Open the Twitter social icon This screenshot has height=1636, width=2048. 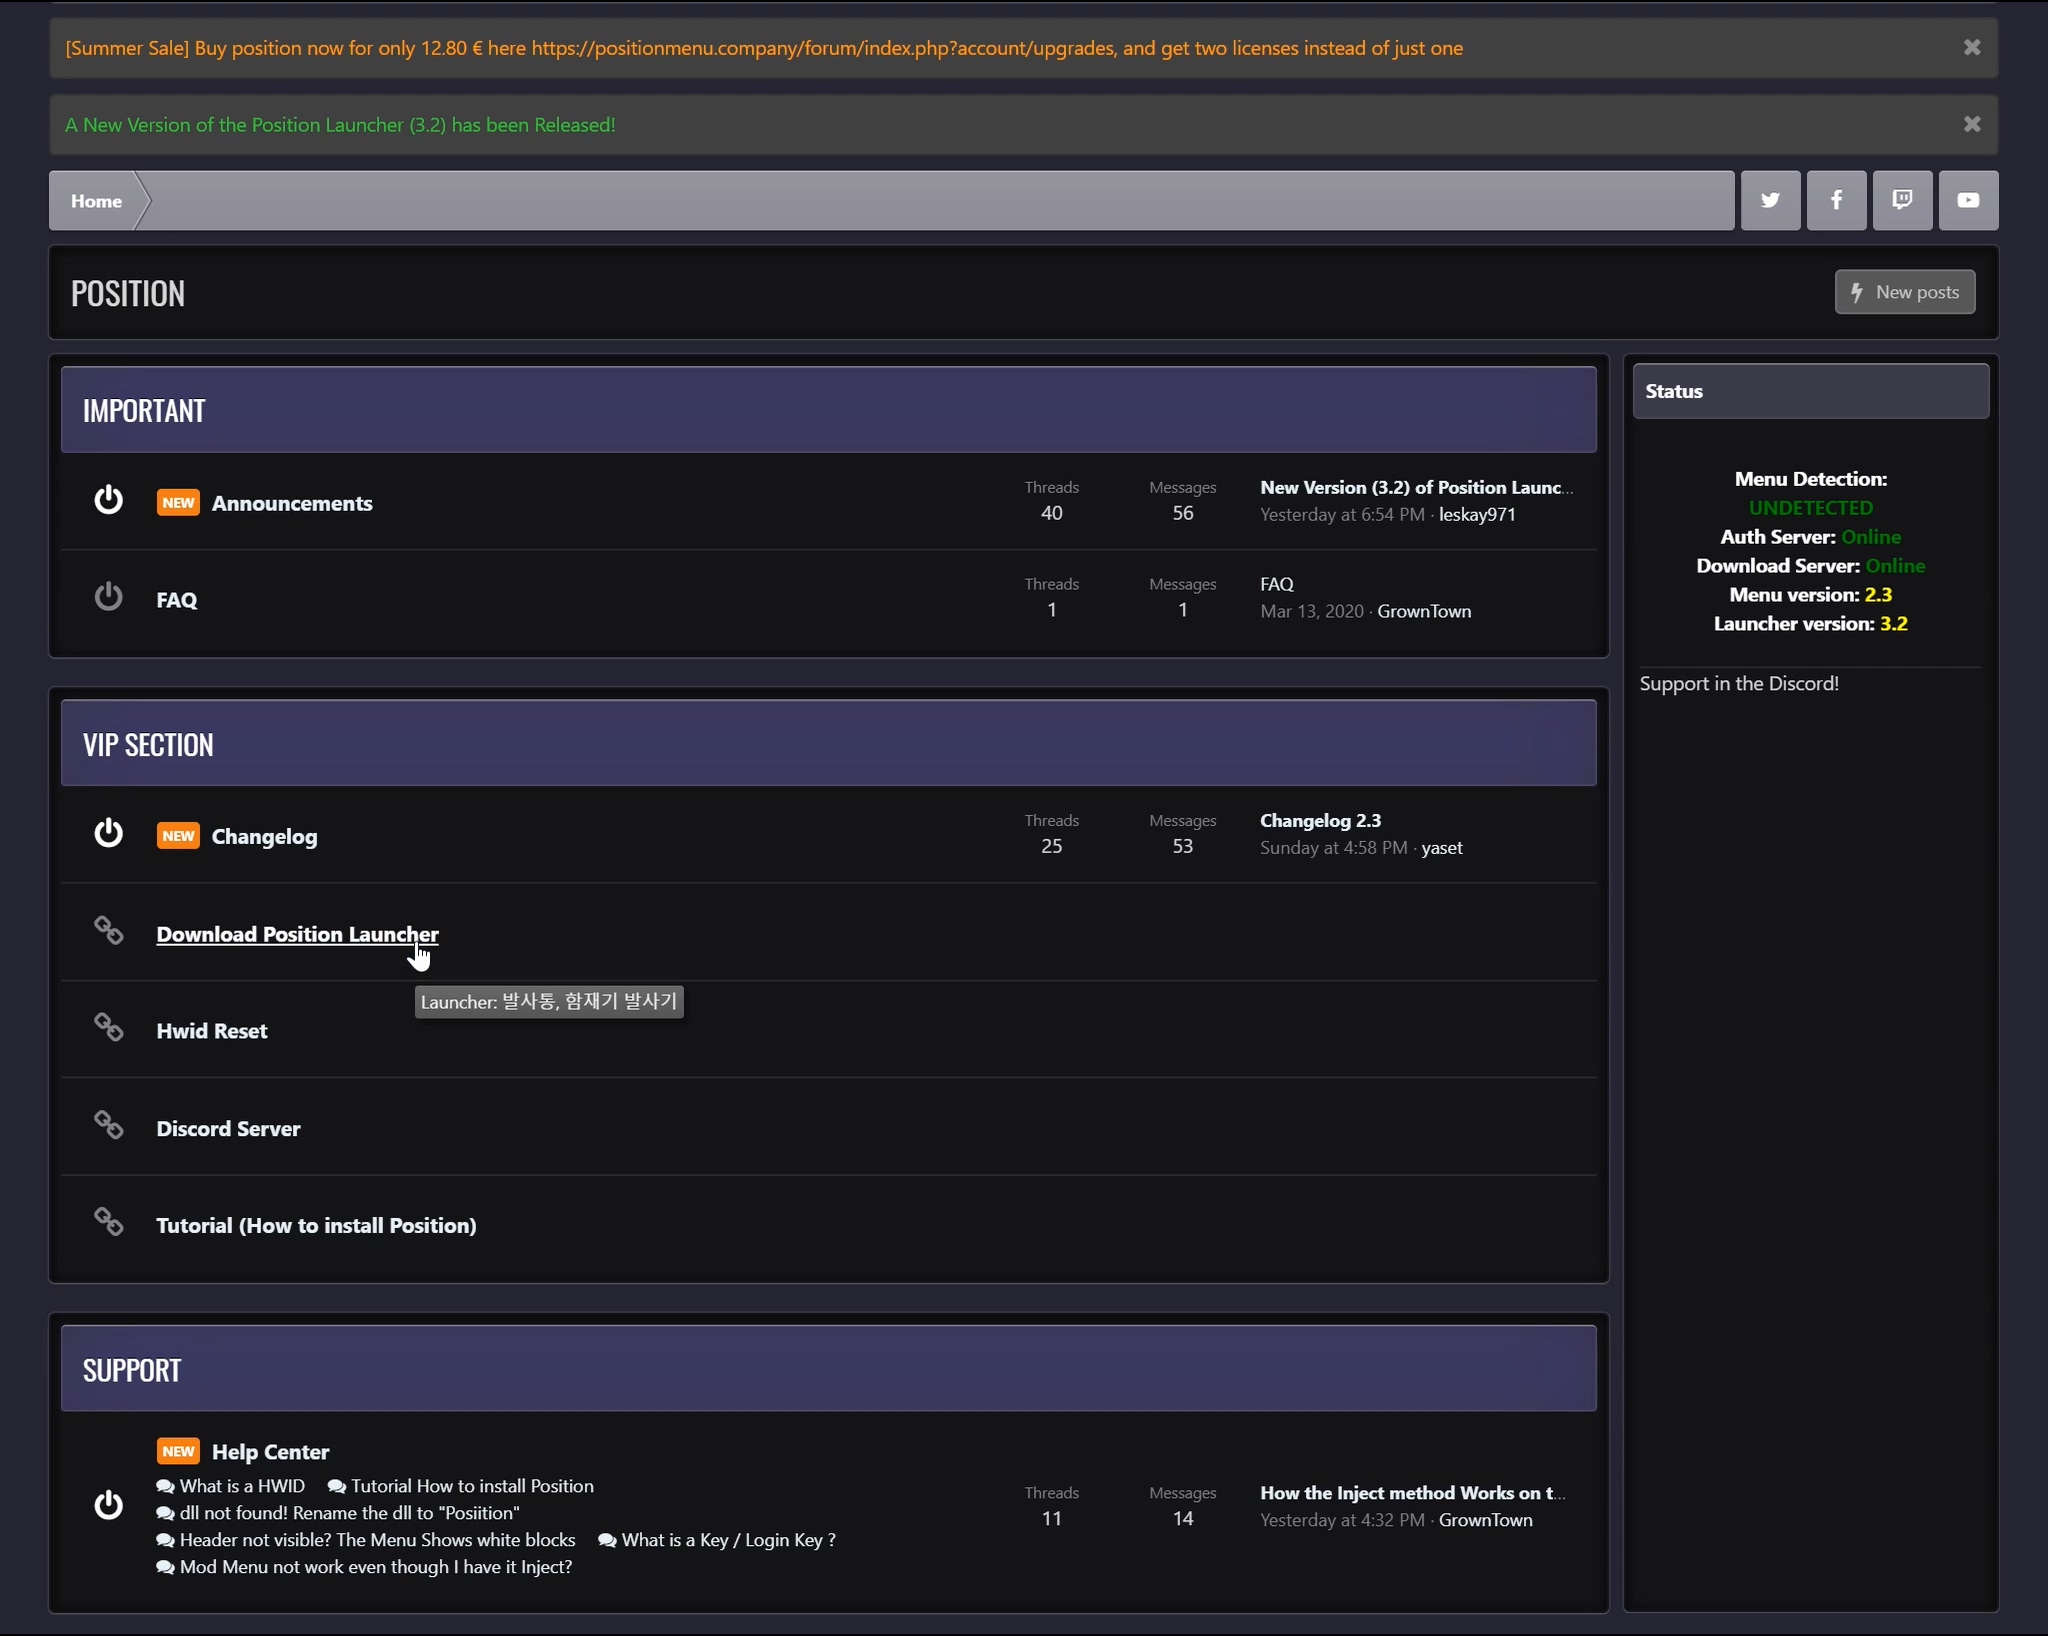(x=1770, y=200)
